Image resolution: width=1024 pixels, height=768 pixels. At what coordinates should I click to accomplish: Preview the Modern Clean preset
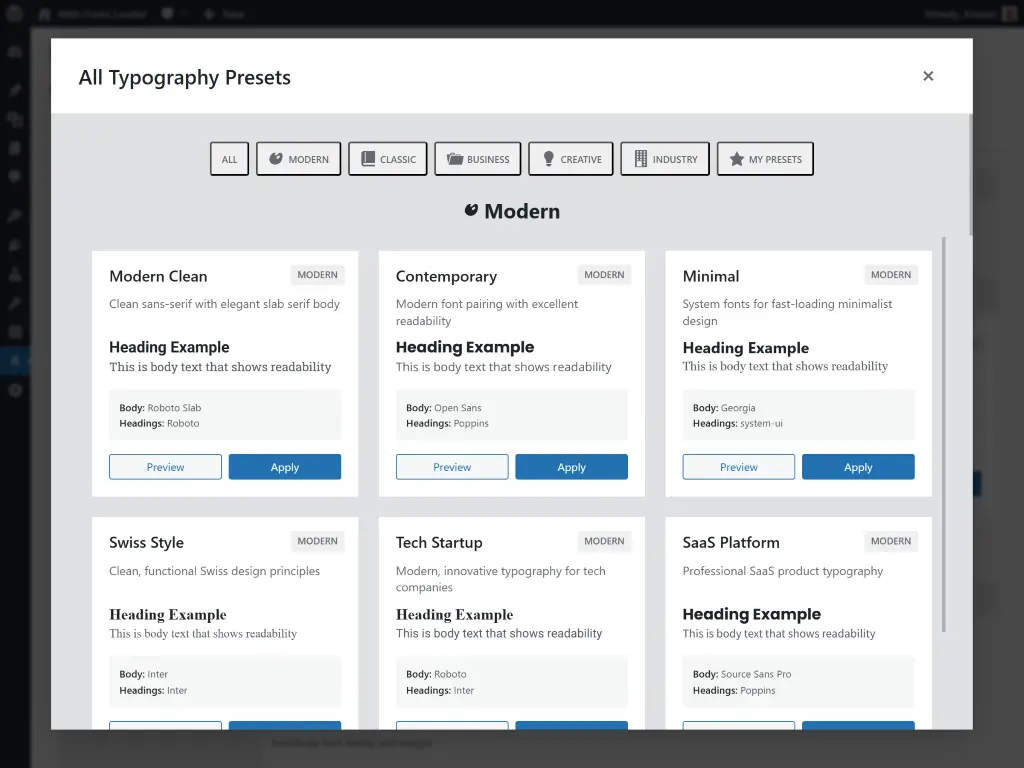(165, 466)
